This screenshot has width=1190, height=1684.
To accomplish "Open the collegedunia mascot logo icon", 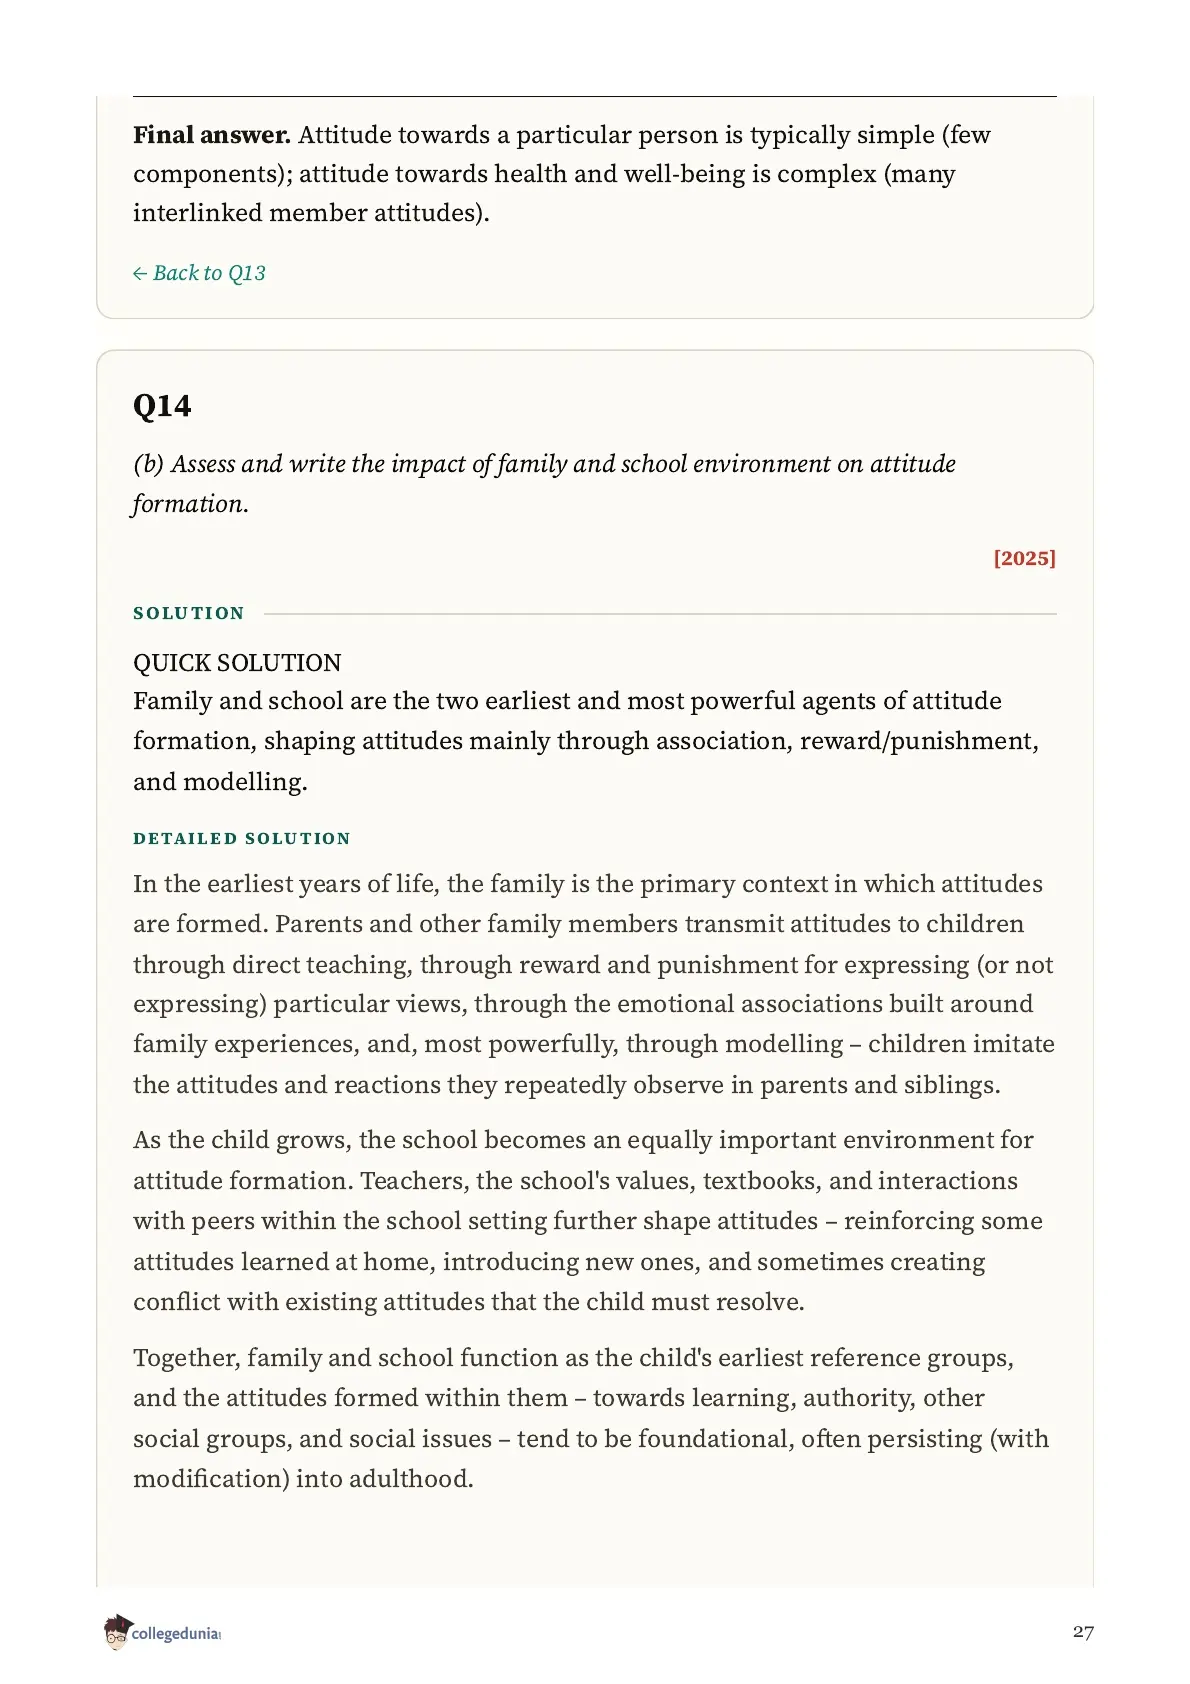I will (117, 1632).
